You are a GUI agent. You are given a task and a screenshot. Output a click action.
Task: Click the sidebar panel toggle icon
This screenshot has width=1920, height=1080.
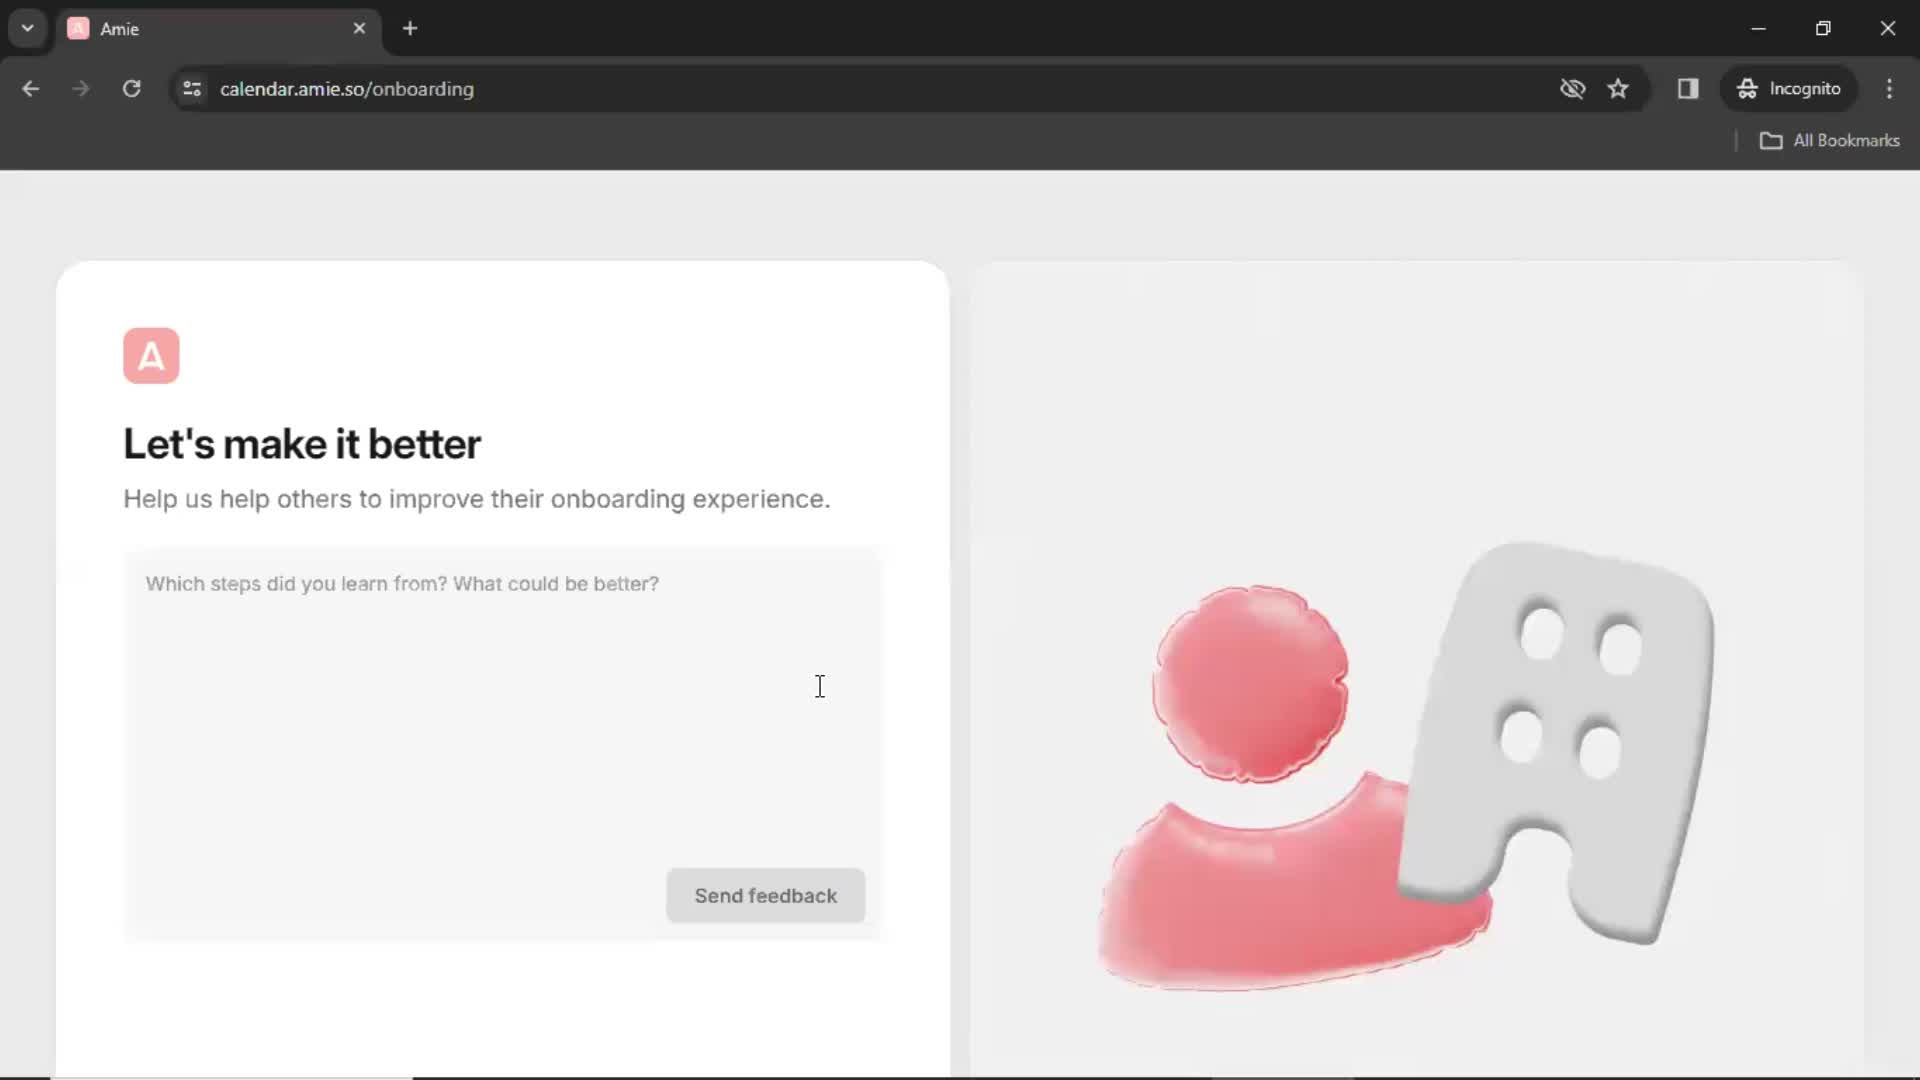click(1688, 88)
